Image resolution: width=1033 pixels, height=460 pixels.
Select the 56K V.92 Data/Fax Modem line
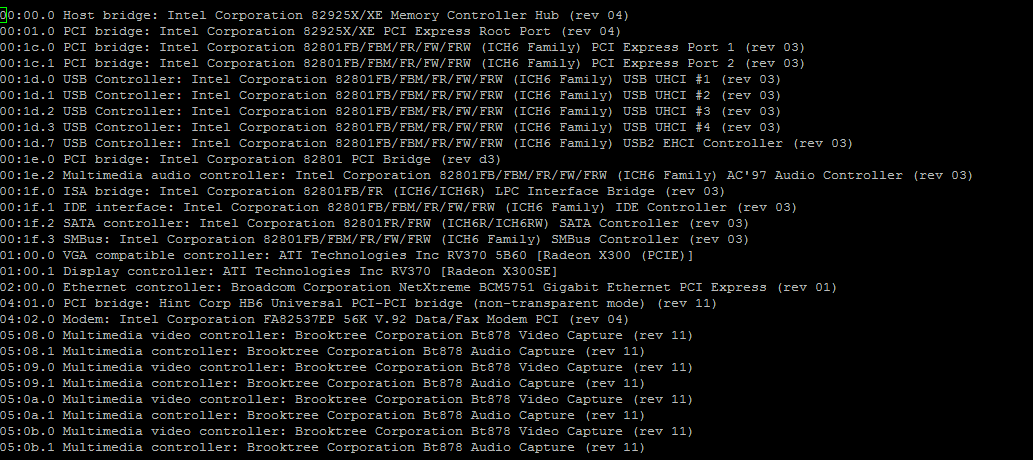(x=314, y=320)
